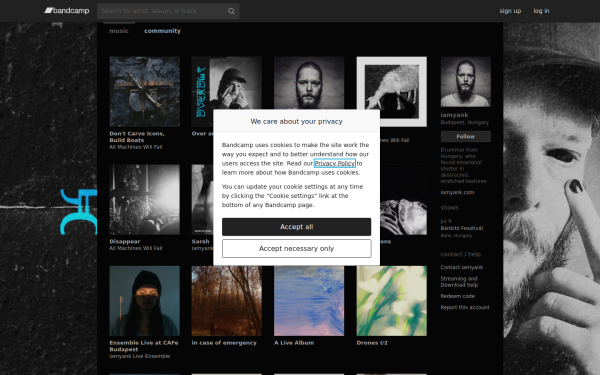Open in case of emergency album cover
The image size is (600, 375).
point(227,301)
